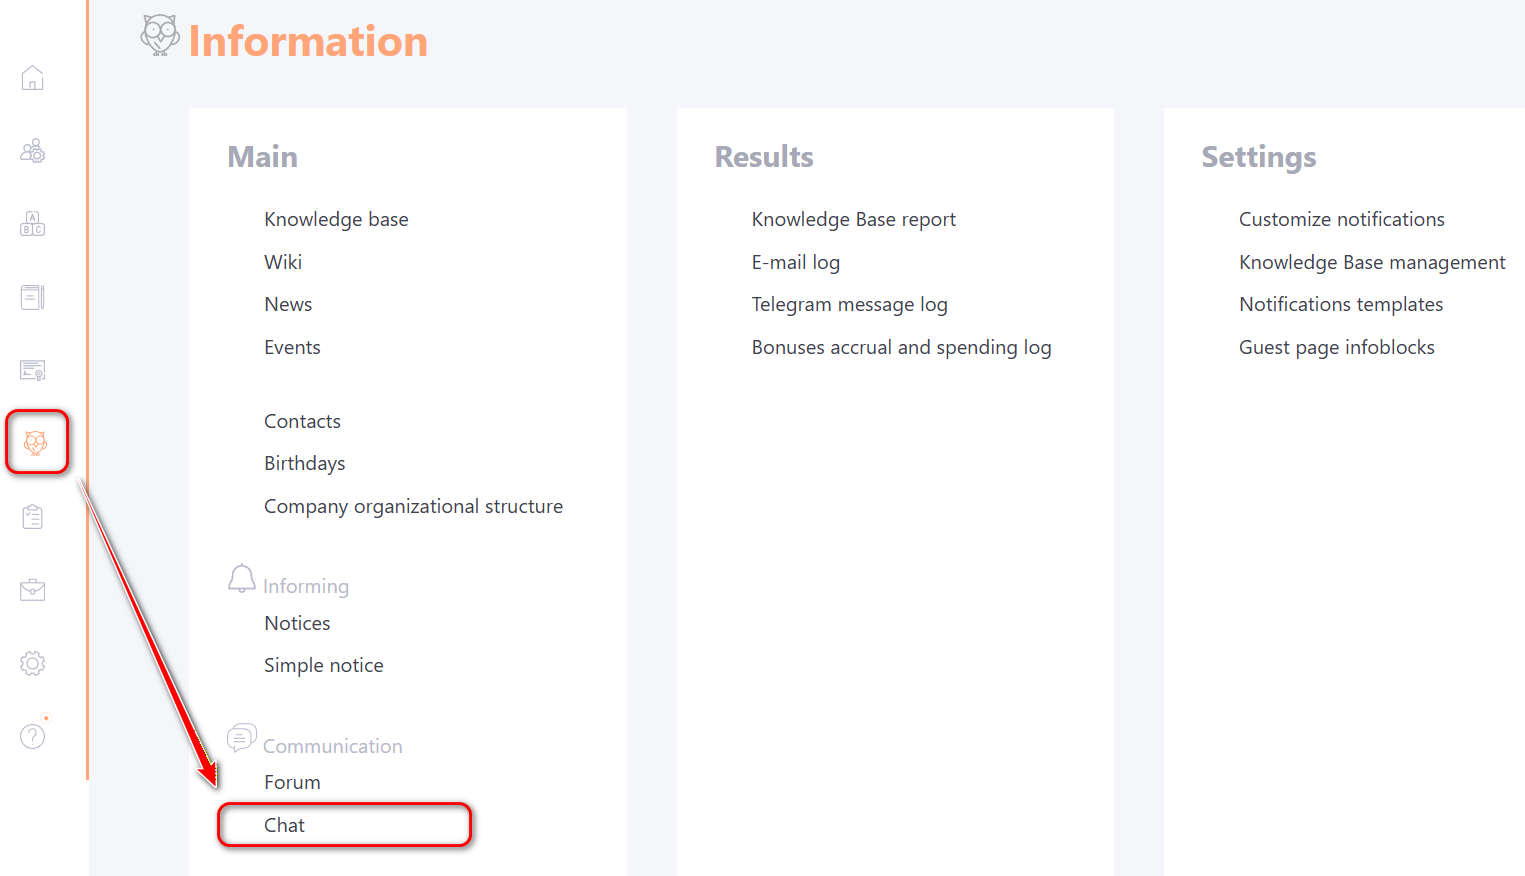This screenshot has height=876, width=1525.
Task: Open the users settings sidebar icon
Action: click(33, 151)
